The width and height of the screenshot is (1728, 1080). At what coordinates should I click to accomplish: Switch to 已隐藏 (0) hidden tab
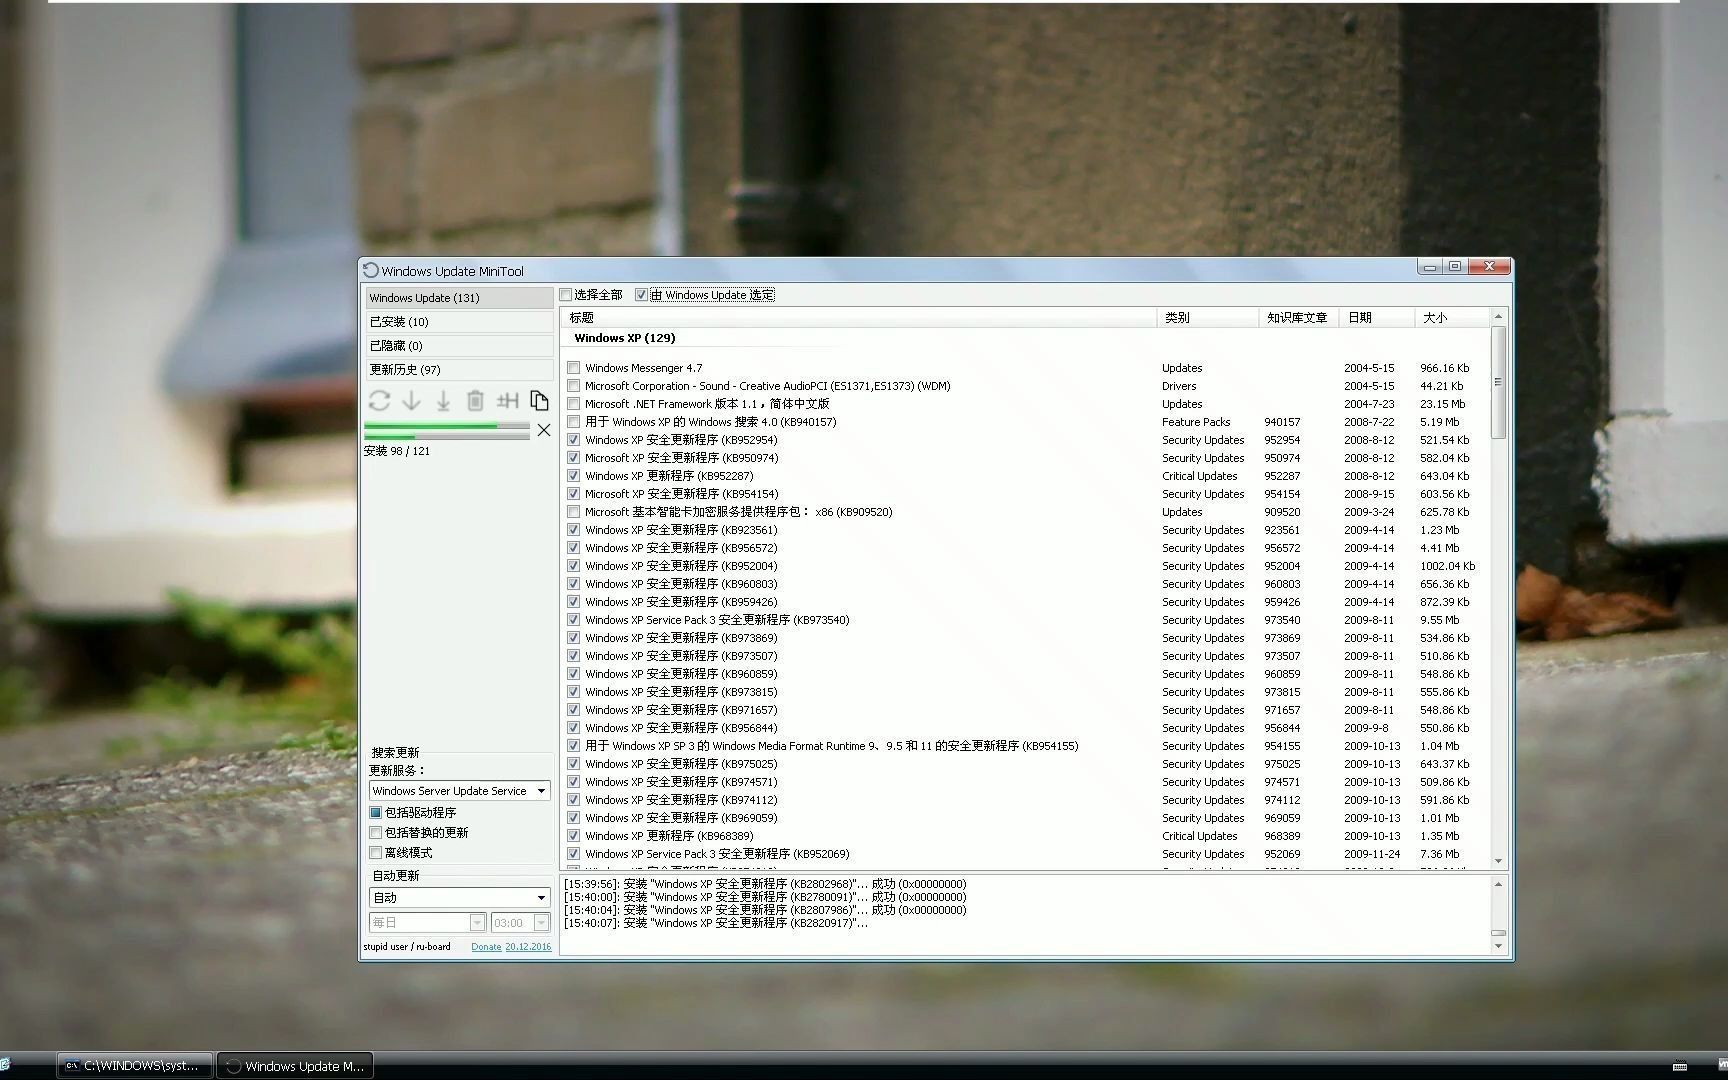tap(459, 346)
